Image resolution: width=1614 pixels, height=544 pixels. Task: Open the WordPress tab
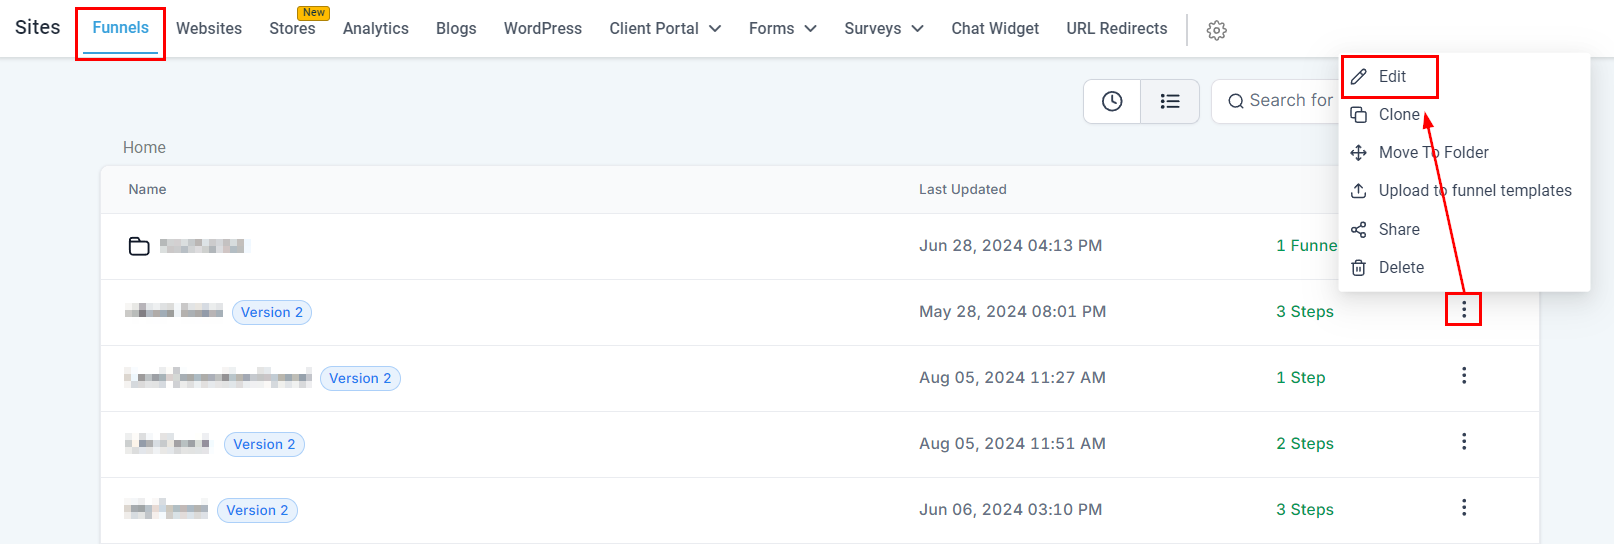tap(543, 29)
